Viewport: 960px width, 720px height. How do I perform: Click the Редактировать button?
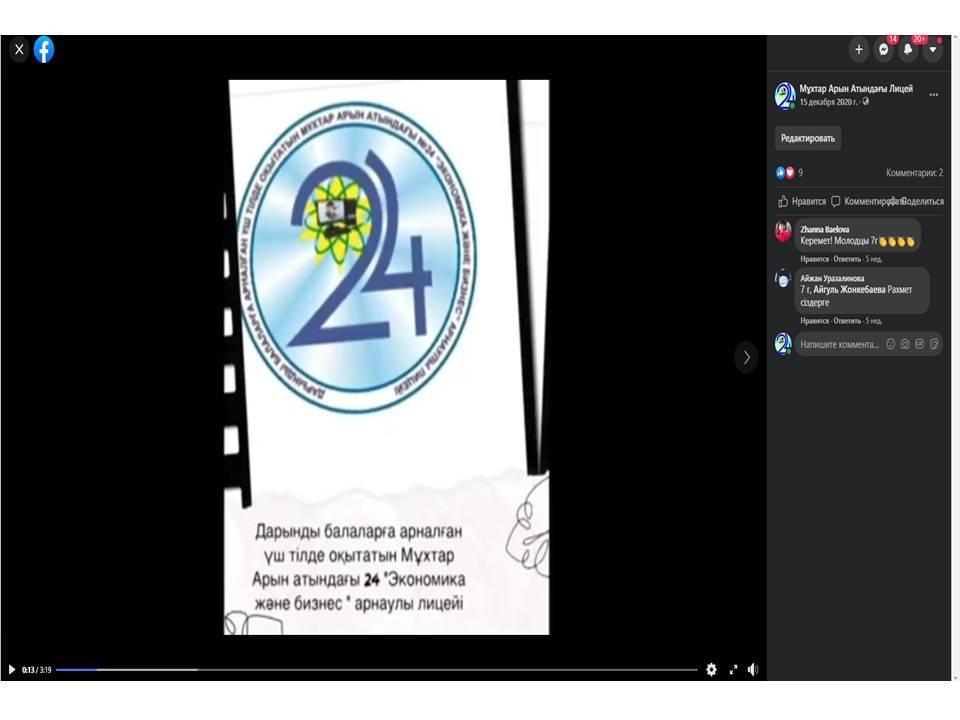tap(808, 138)
